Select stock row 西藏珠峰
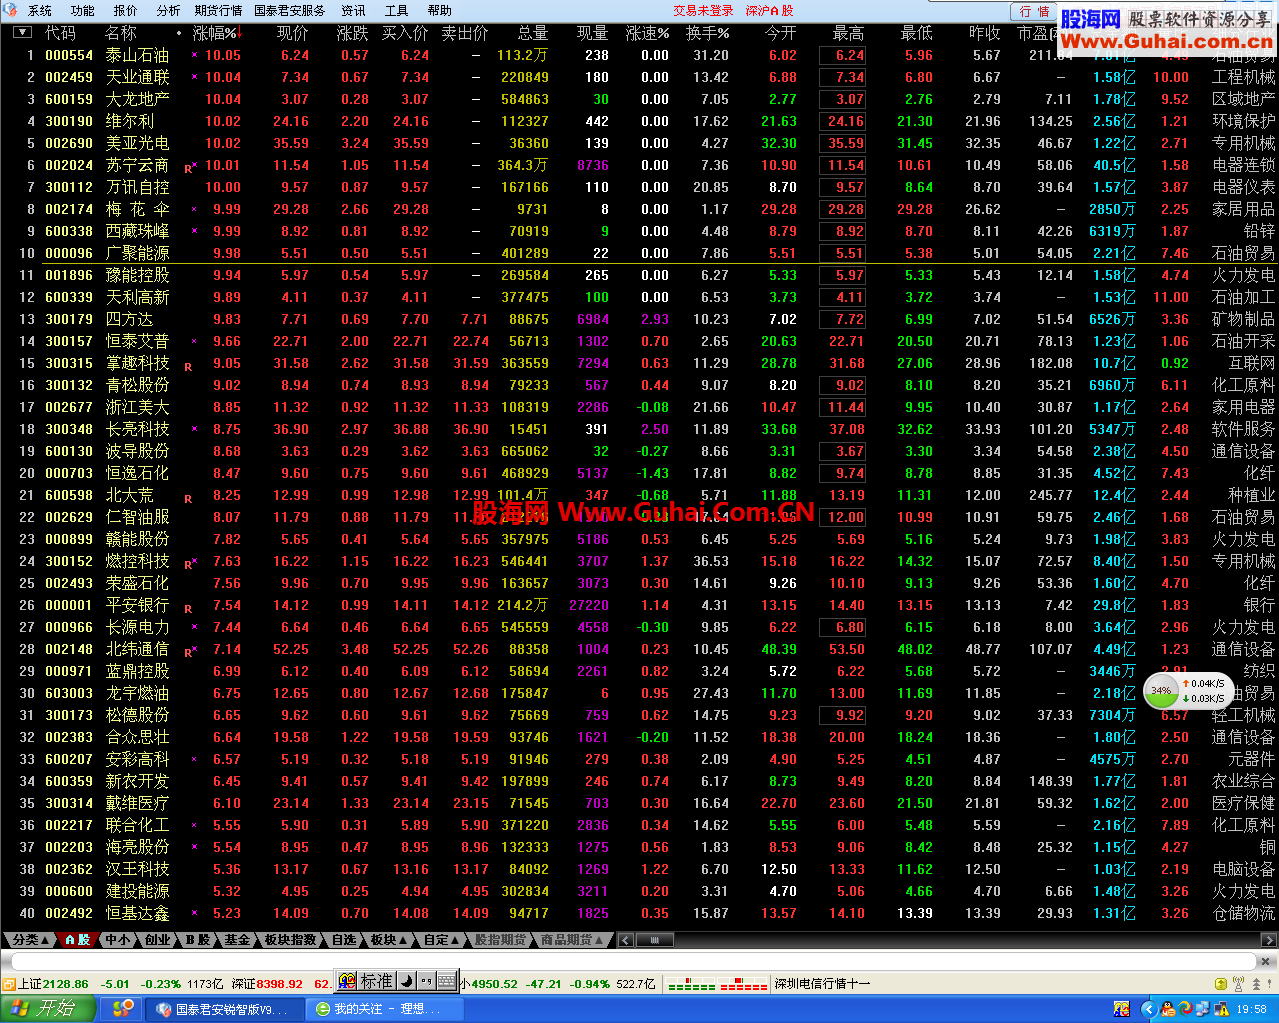 pos(639,231)
